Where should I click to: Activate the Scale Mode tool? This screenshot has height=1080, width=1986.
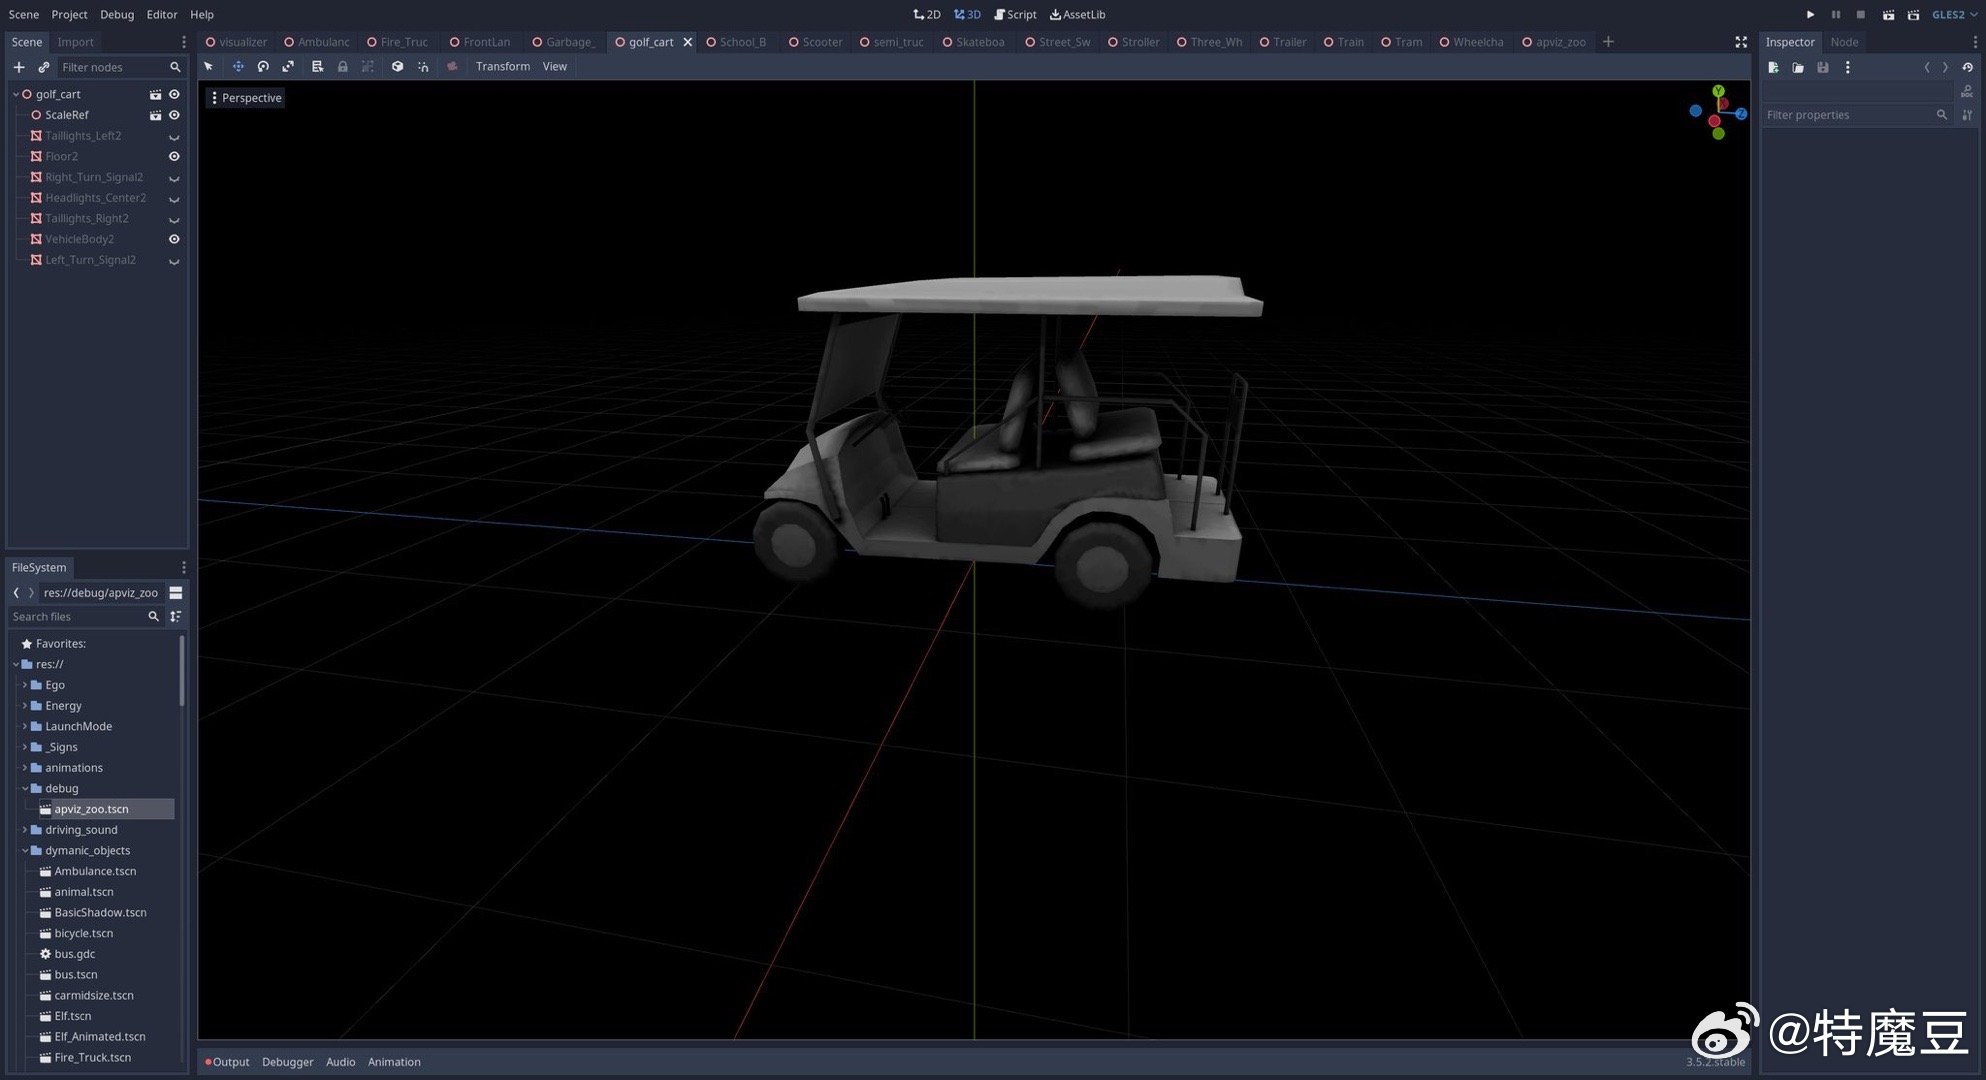288,67
